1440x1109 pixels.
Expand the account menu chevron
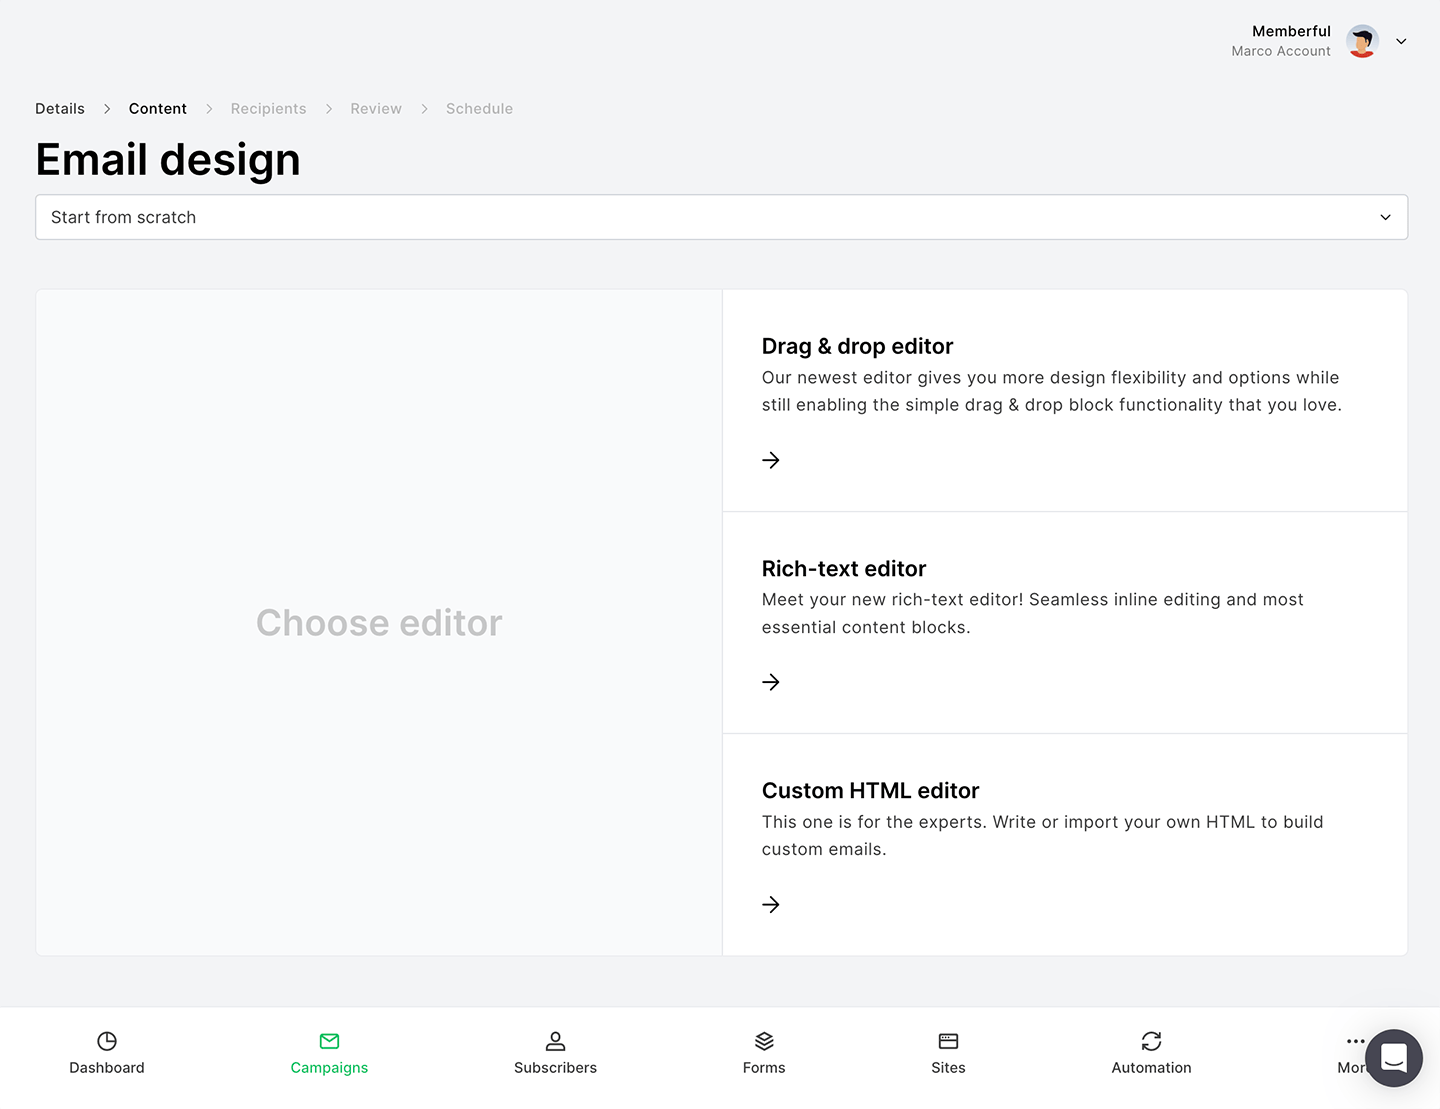(1401, 41)
